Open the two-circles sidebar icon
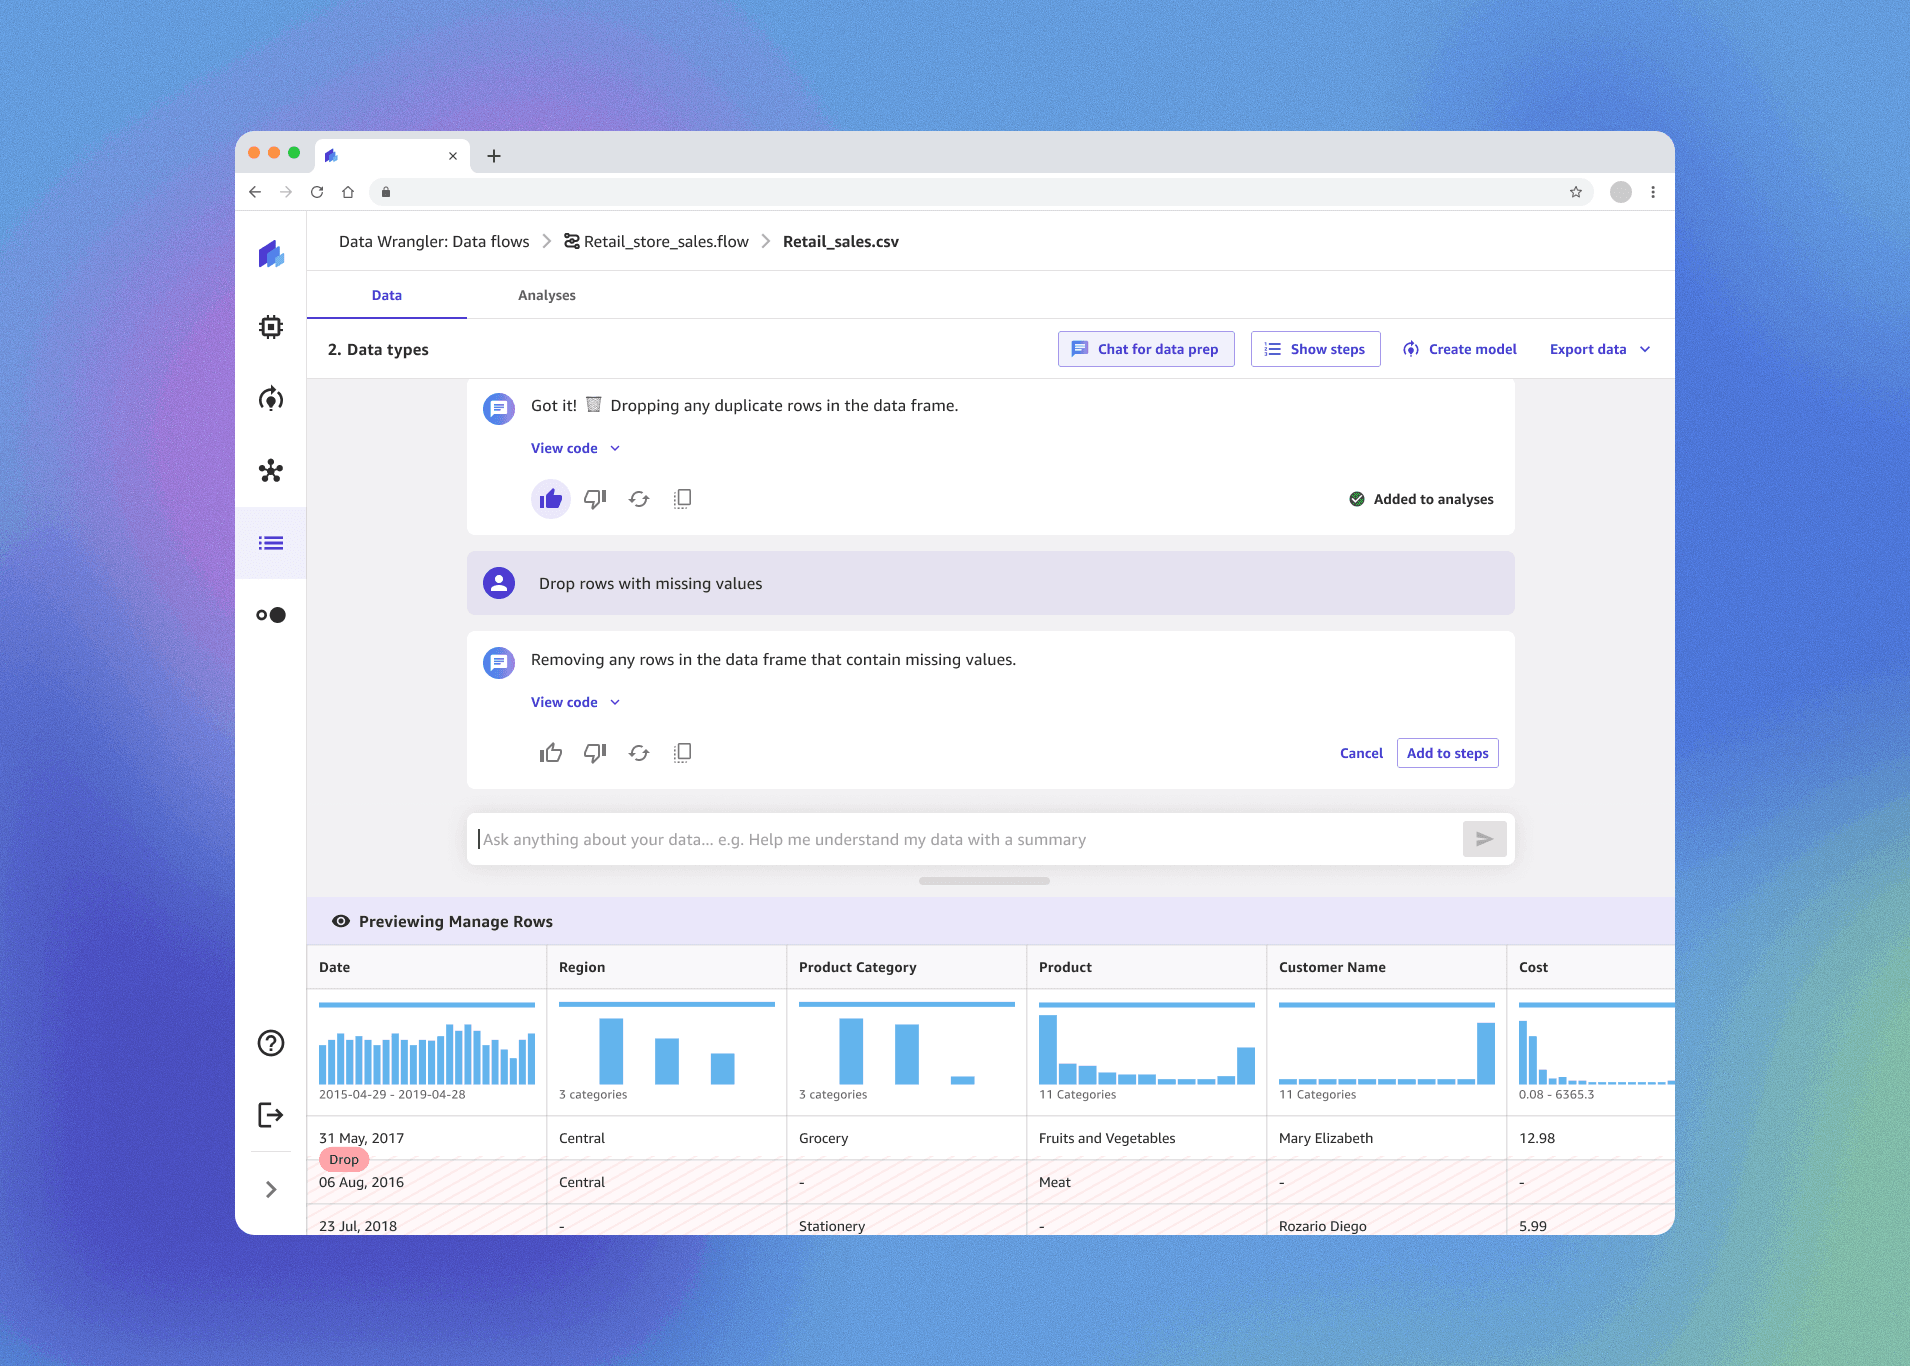 [x=271, y=615]
